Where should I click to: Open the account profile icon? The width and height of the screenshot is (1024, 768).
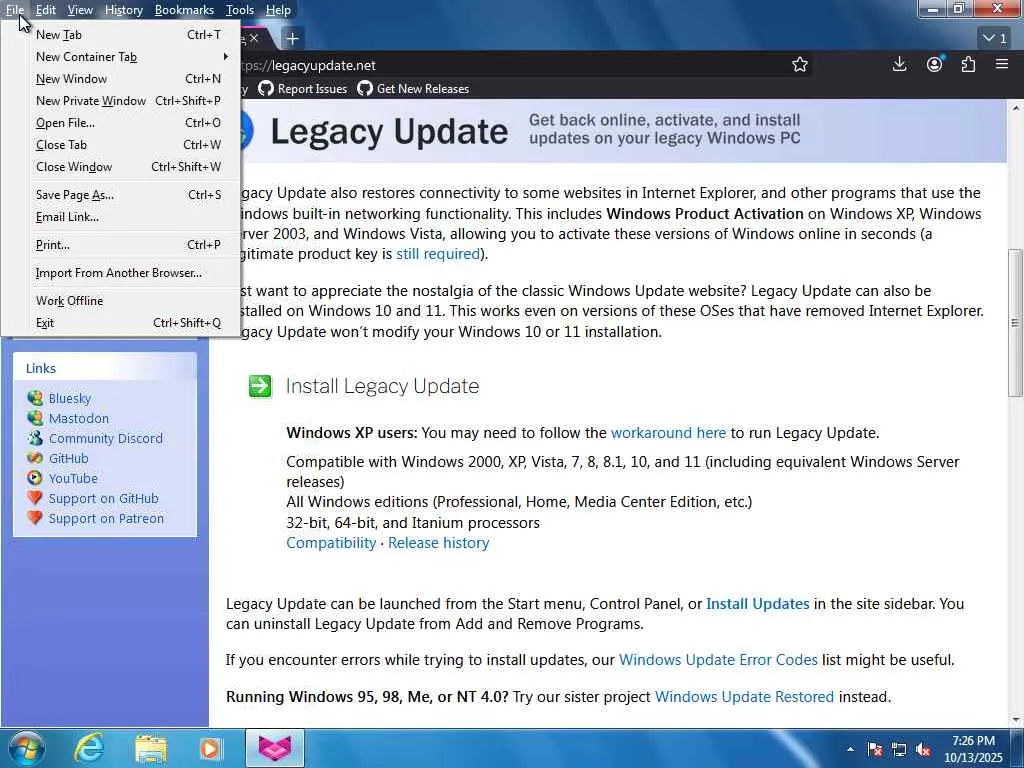click(935, 64)
